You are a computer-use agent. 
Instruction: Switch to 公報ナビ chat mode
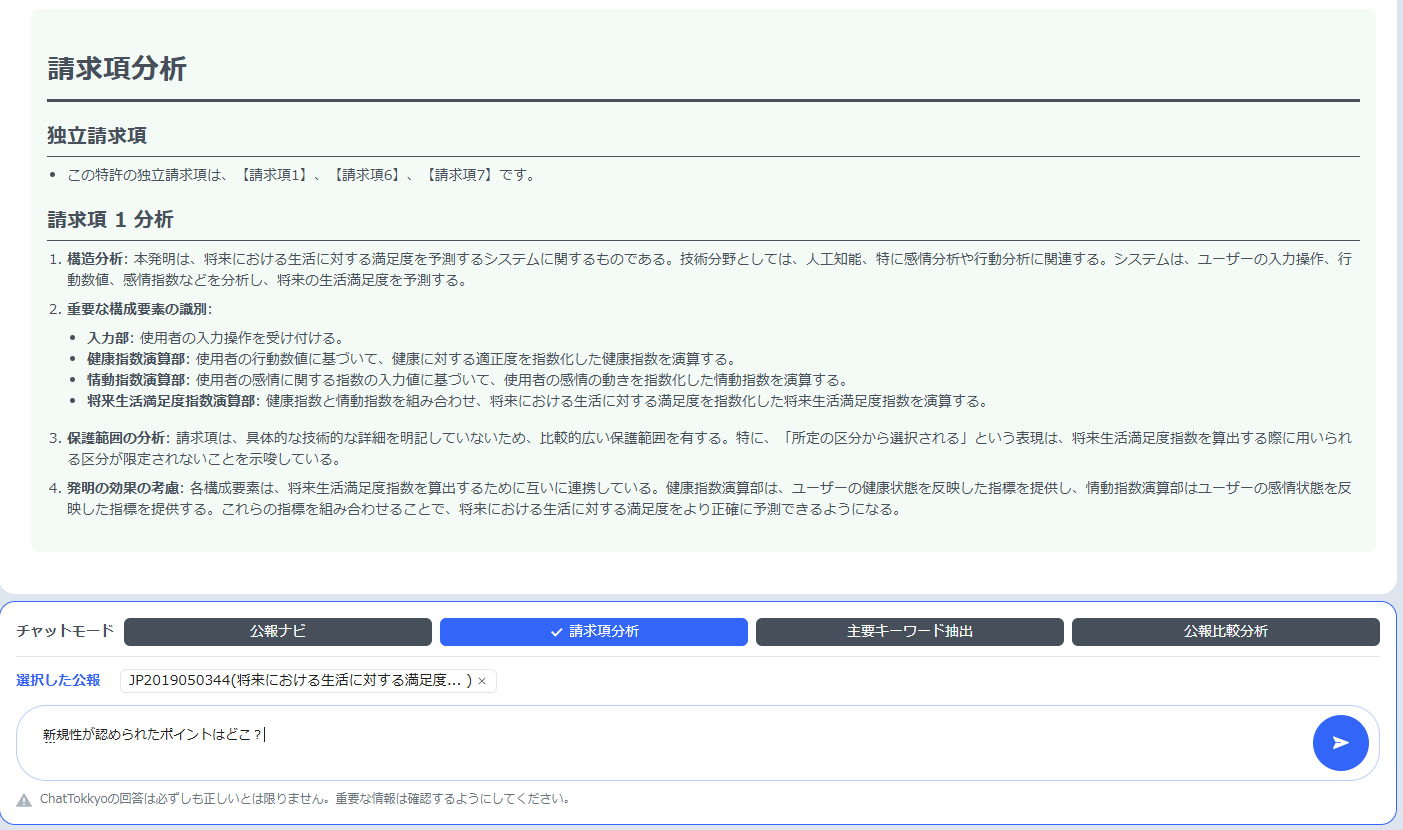(277, 631)
